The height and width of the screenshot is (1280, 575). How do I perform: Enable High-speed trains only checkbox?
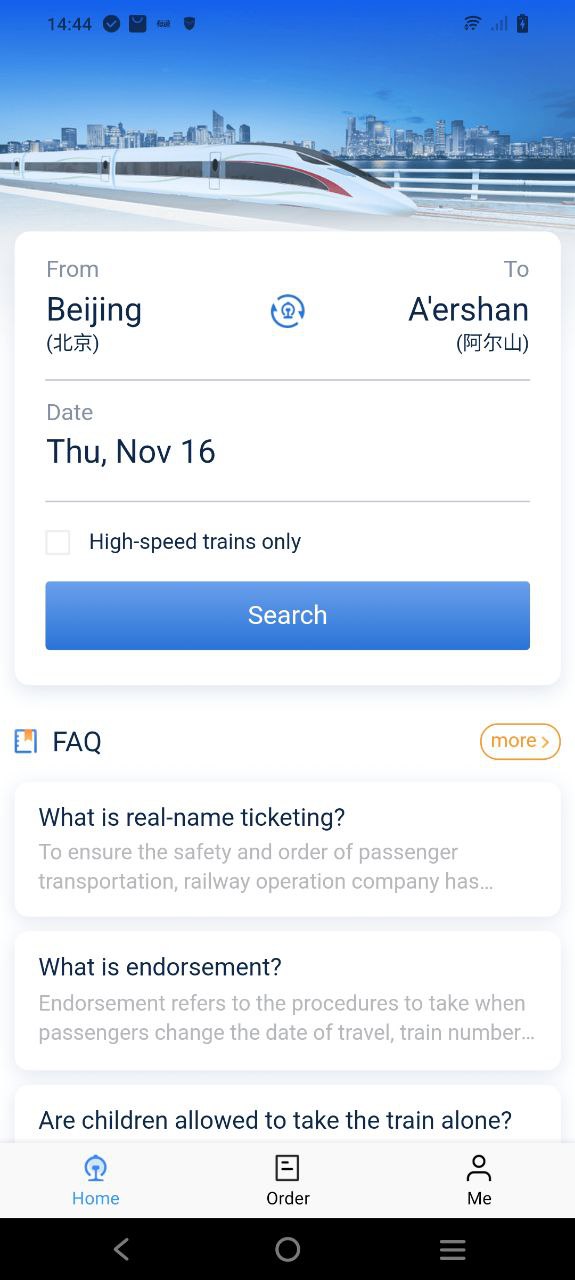(58, 542)
